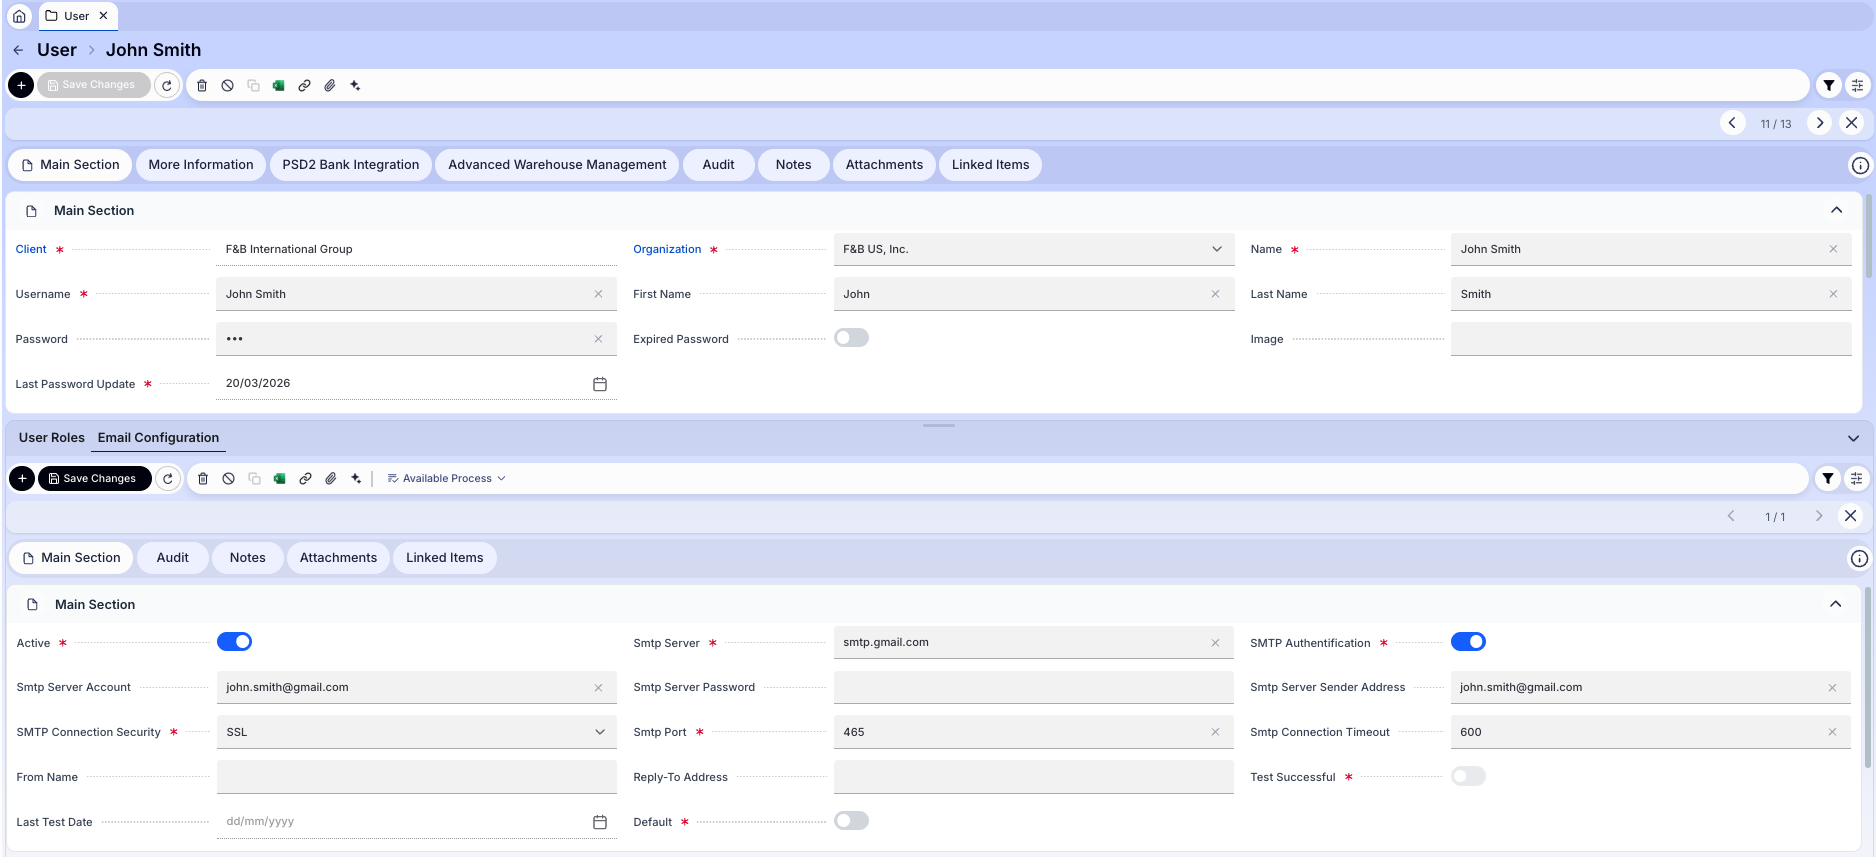Viewport: 1876px width, 857px height.
Task: Open calendar picker for Last Password Update
Action: (600, 384)
